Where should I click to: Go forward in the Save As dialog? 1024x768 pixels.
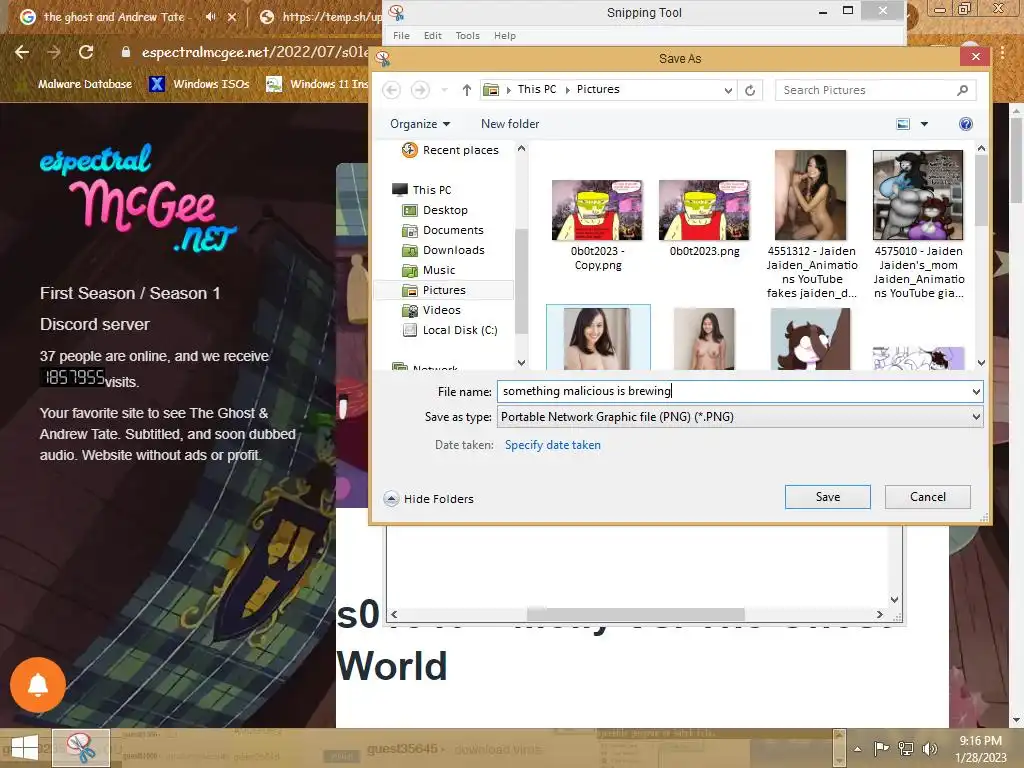pos(420,89)
